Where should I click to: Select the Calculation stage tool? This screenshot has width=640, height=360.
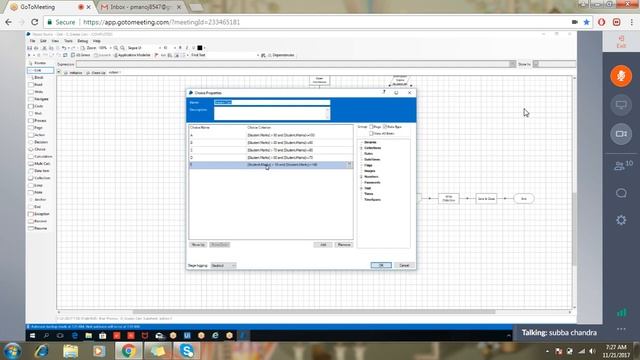(40, 156)
